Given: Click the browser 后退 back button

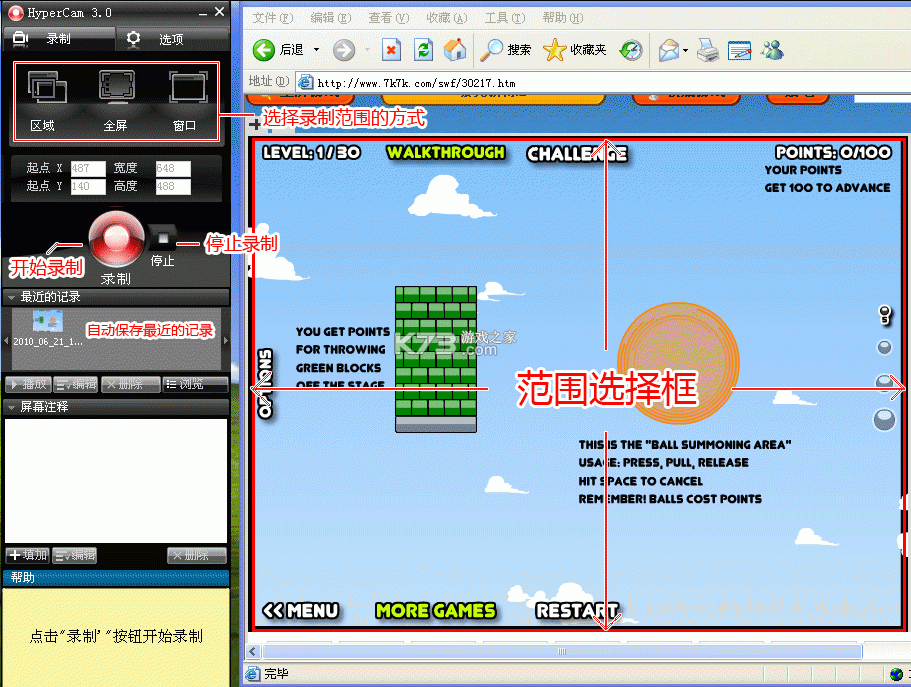Looking at the screenshot, I should coord(278,50).
